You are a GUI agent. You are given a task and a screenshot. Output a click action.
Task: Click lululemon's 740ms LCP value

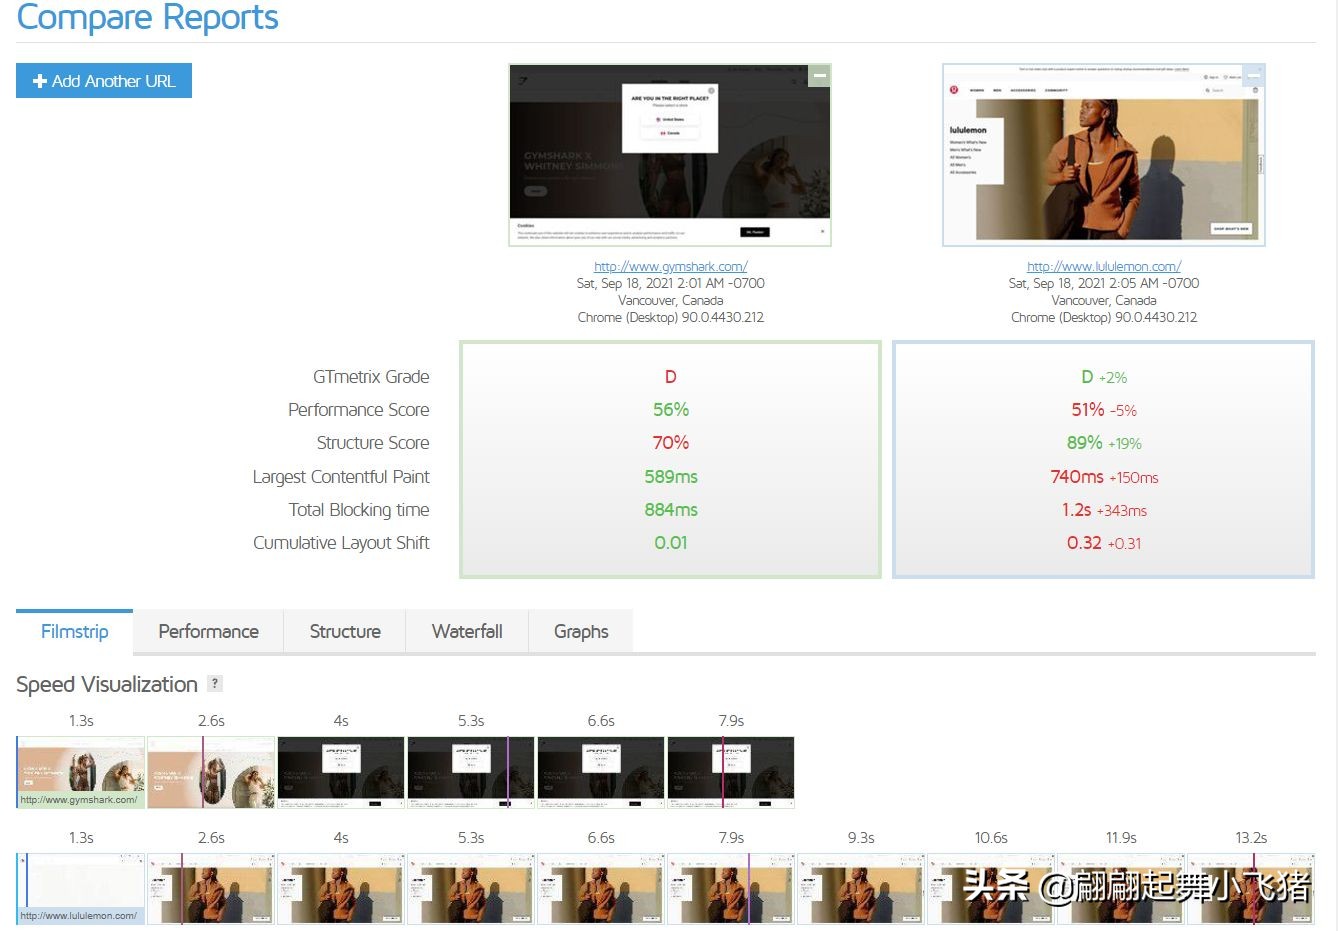(1077, 477)
